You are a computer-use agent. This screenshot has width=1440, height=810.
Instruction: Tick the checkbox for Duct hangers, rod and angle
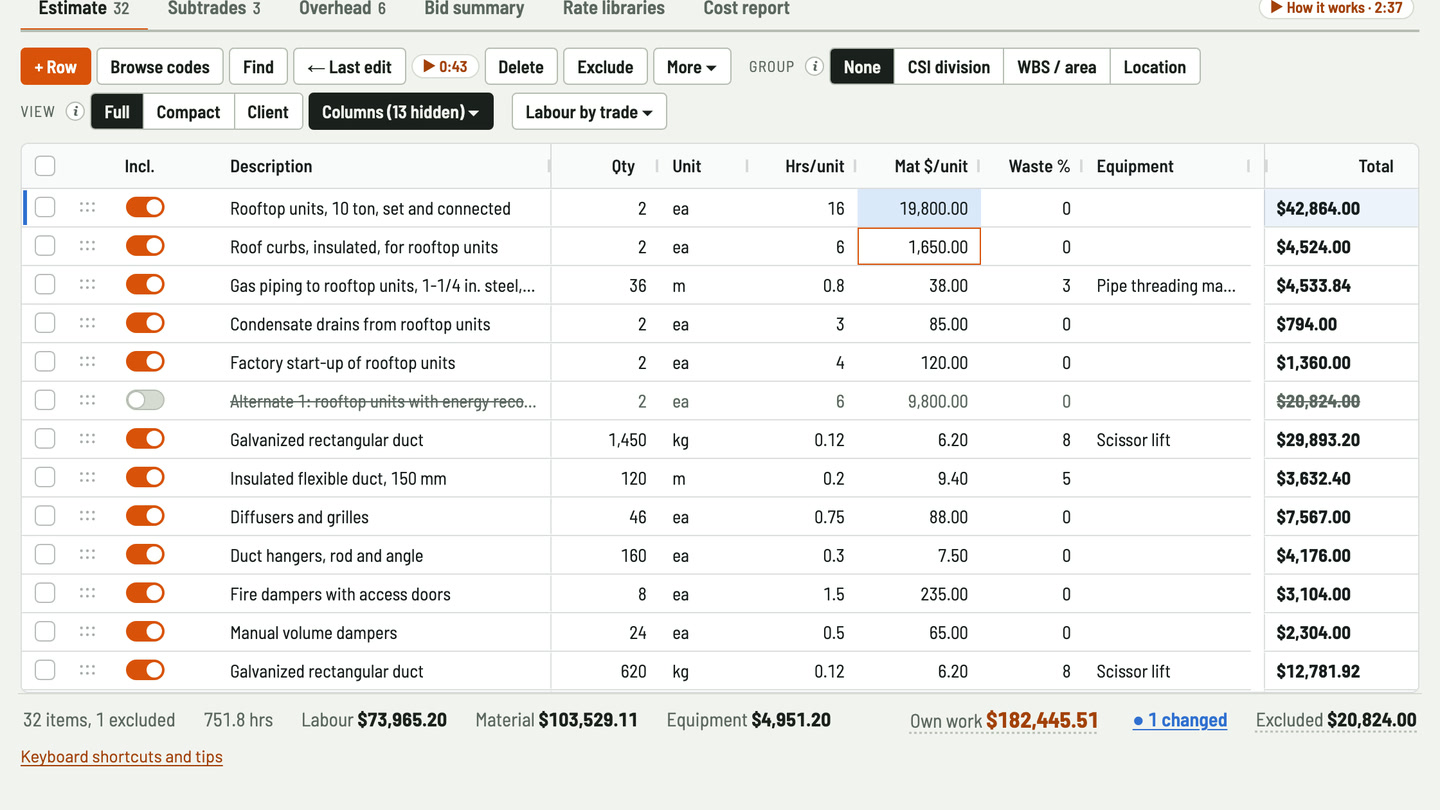tap(45, 555)
